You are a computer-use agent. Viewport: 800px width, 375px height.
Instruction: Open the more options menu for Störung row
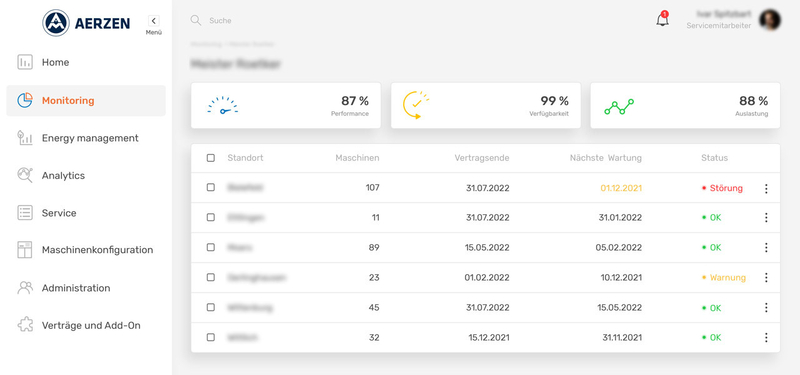766,188
